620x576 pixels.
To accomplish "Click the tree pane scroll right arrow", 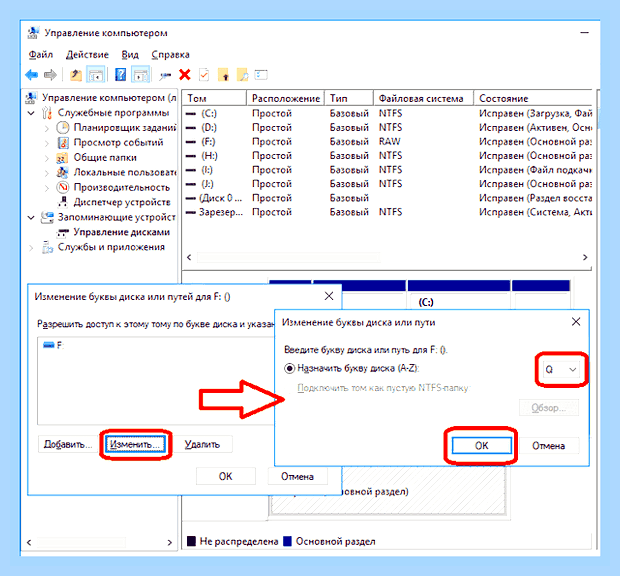I will (169, 542).
